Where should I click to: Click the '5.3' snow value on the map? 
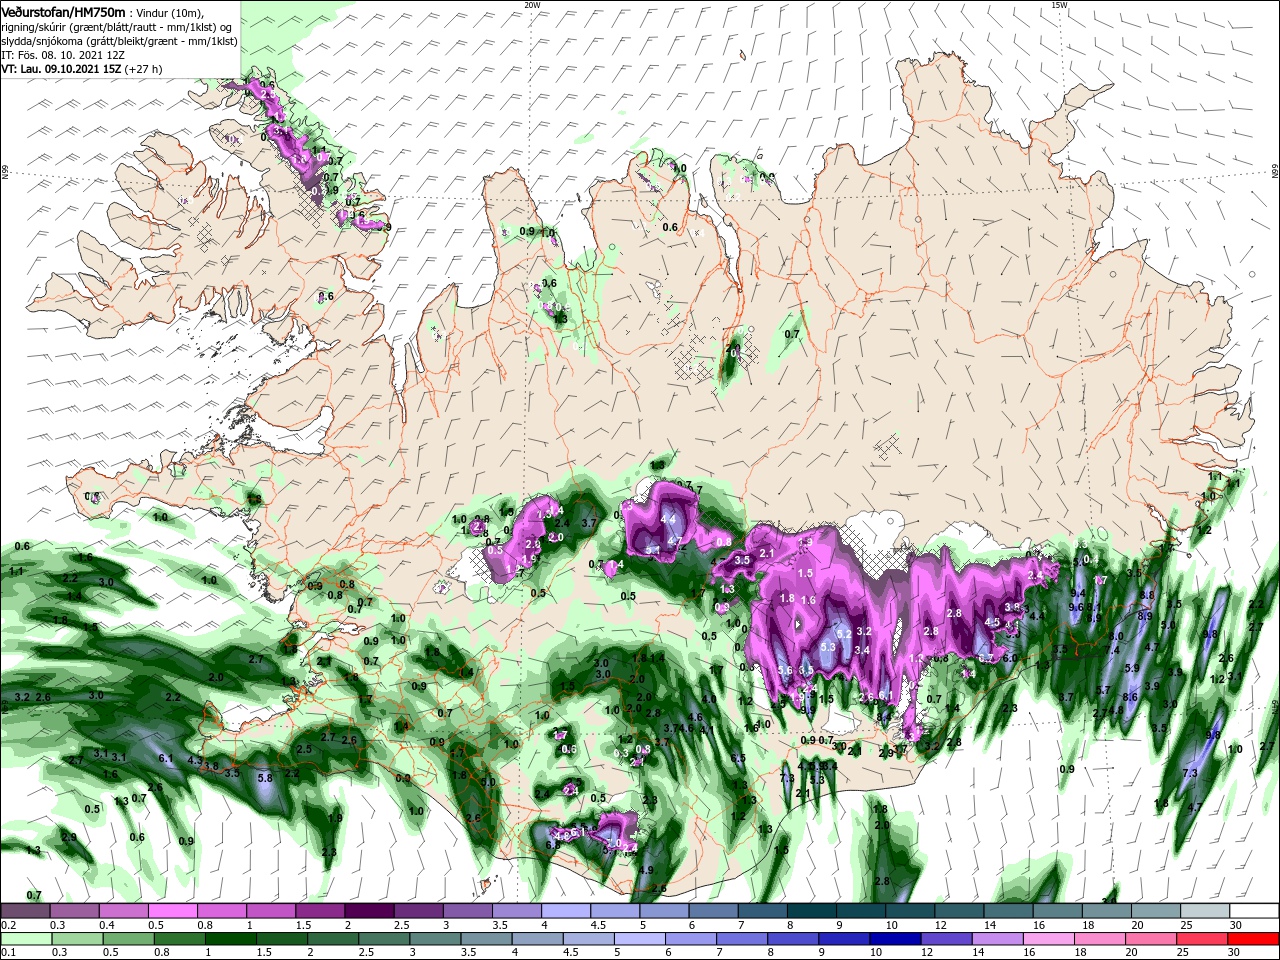[x=827, y=647]
